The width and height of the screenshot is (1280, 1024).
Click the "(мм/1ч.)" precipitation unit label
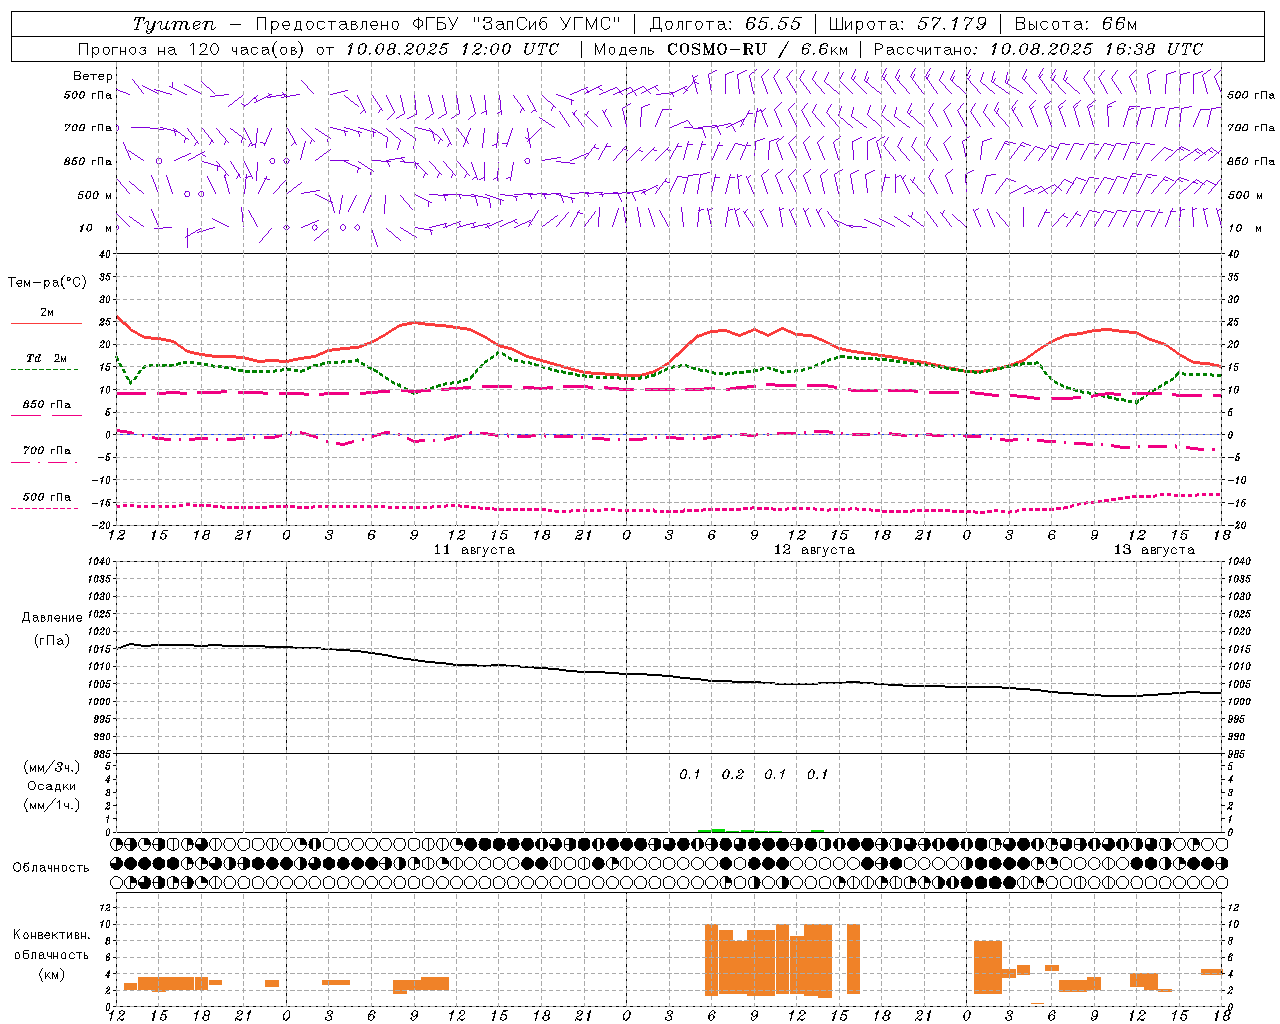click(x=52, y=805)
